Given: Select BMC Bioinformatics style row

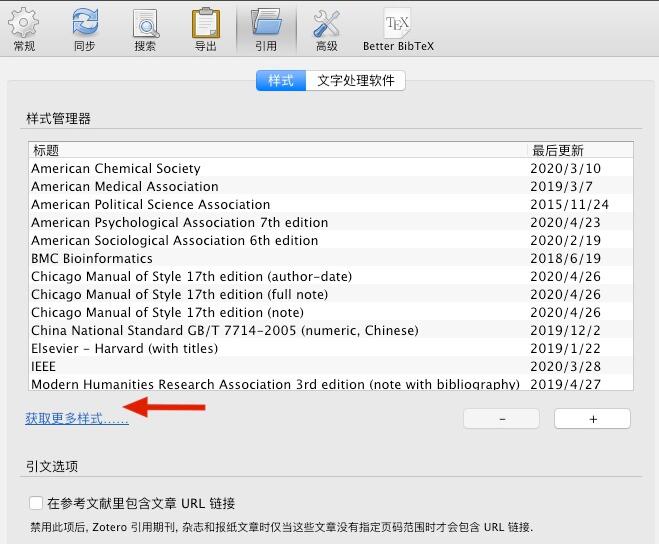Looking at the screenshot, I should pos(331,258).
